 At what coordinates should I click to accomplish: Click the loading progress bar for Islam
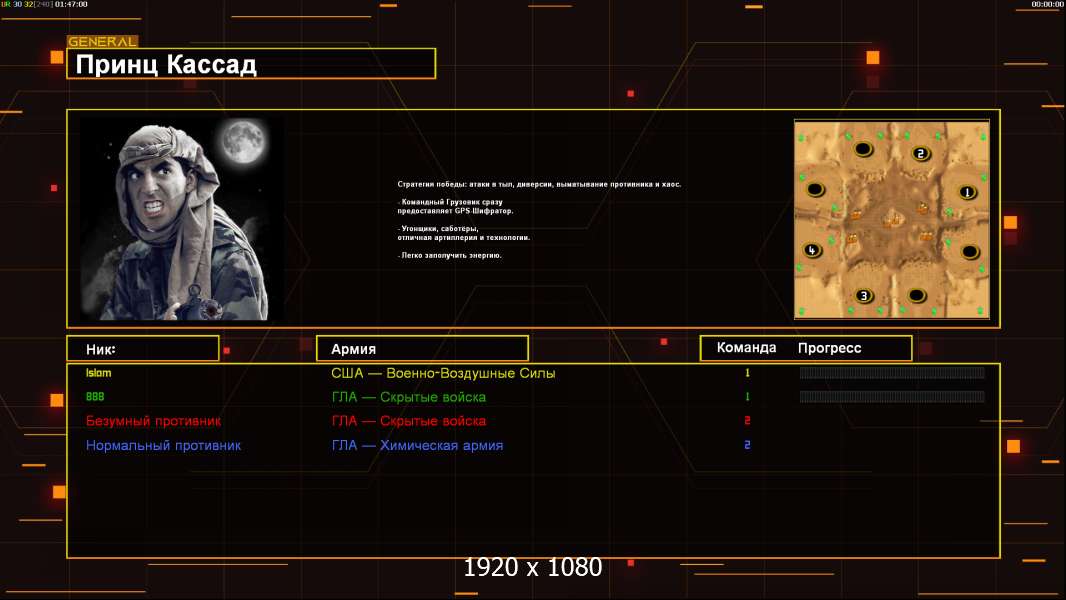[892, 373]
